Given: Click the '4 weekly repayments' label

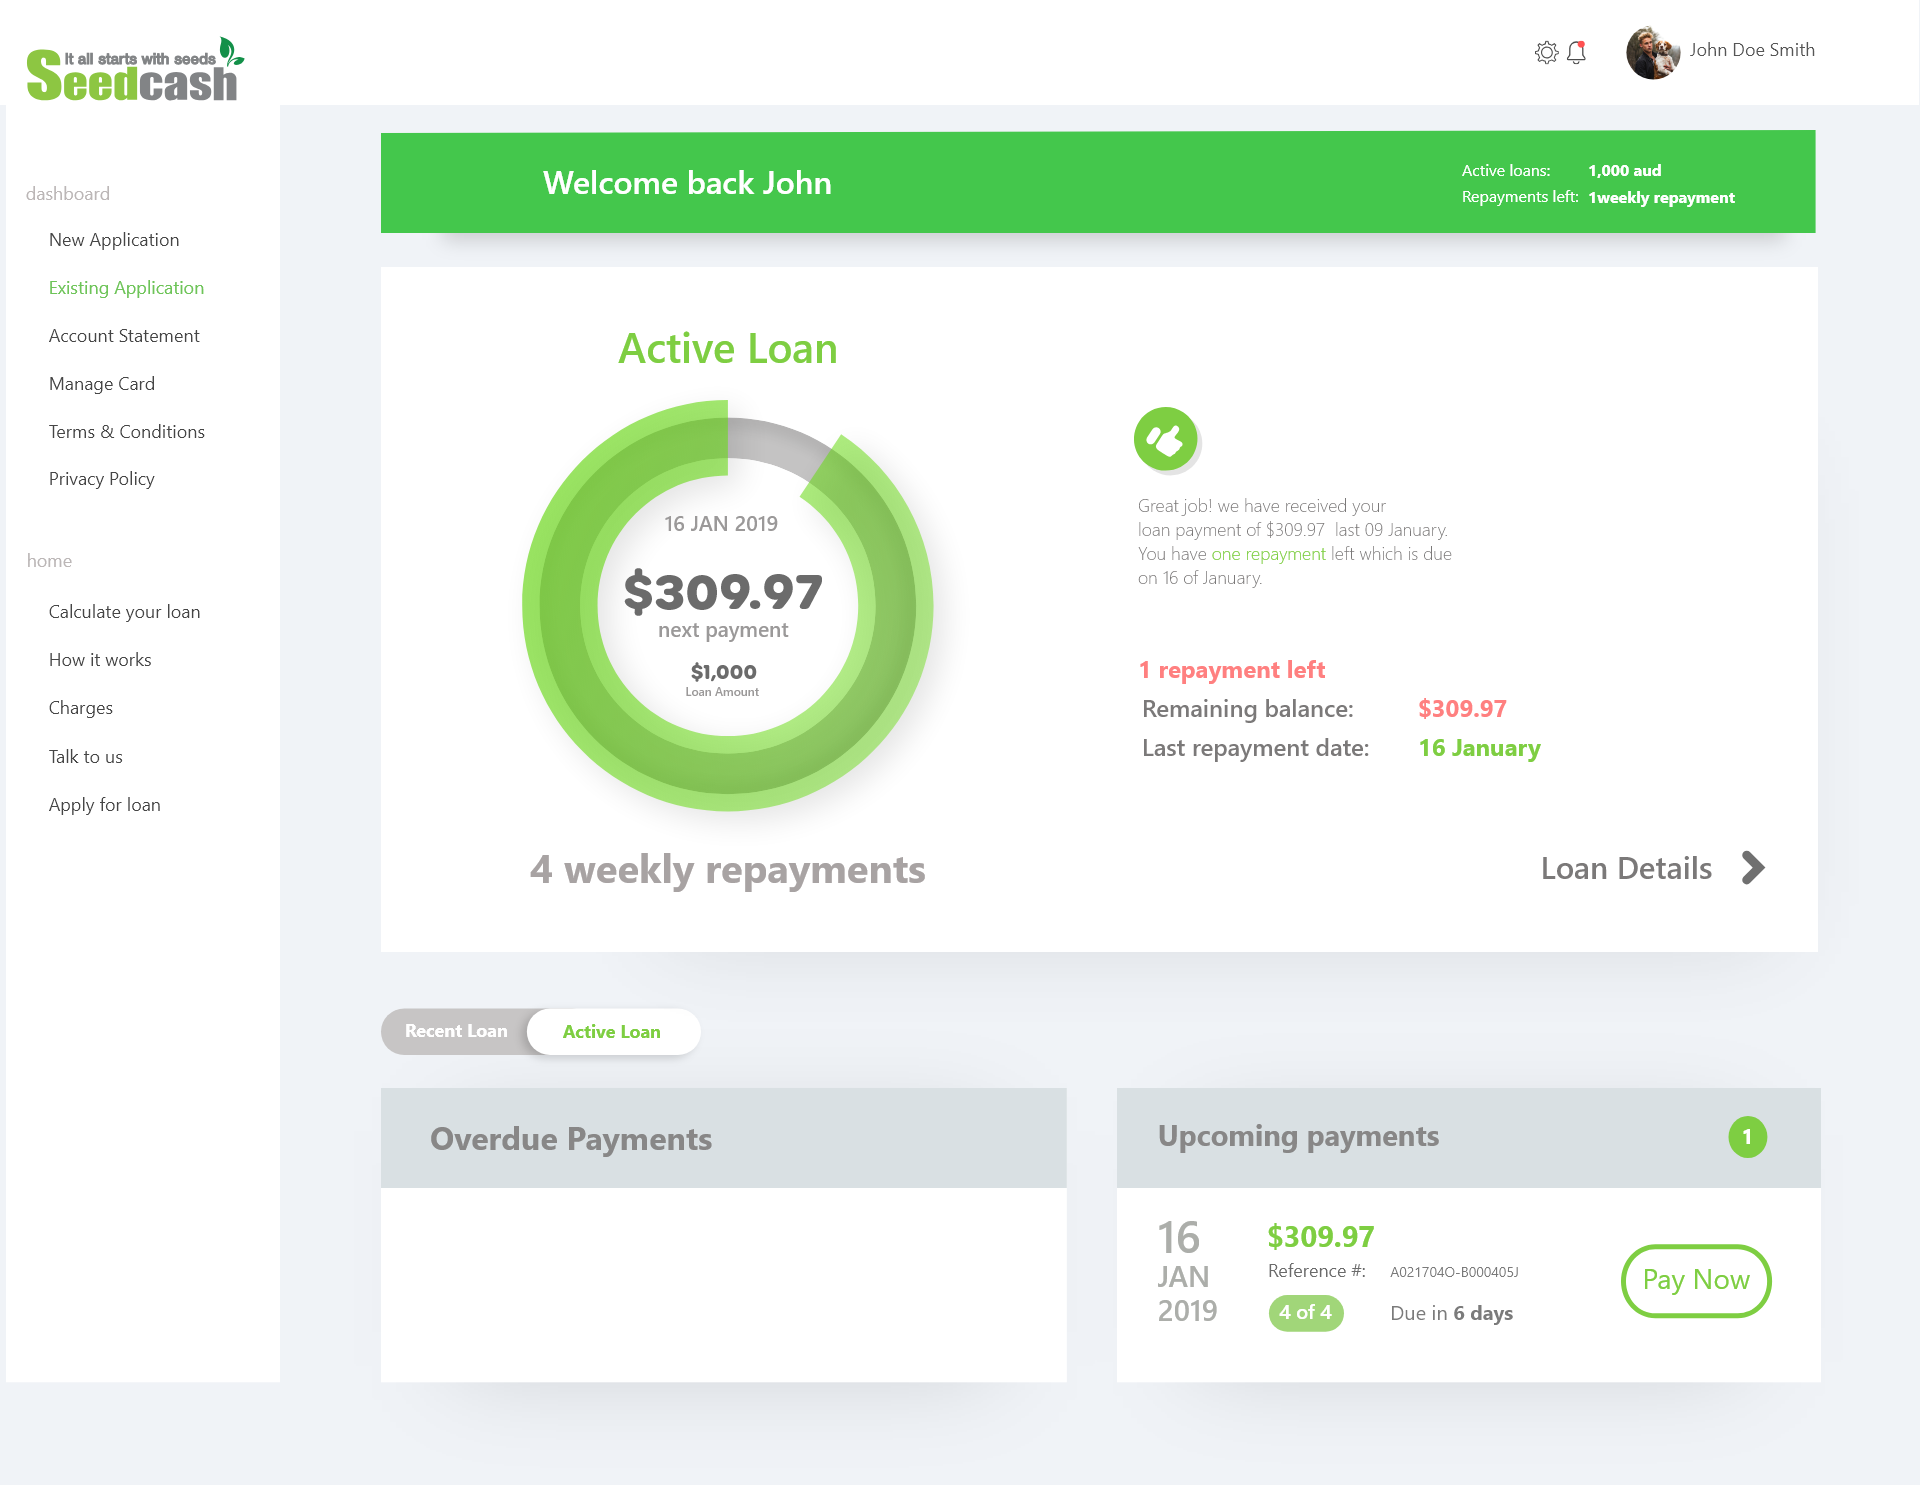Looking at the screenshot, I should pyautogui.click(x=728, y=870).
